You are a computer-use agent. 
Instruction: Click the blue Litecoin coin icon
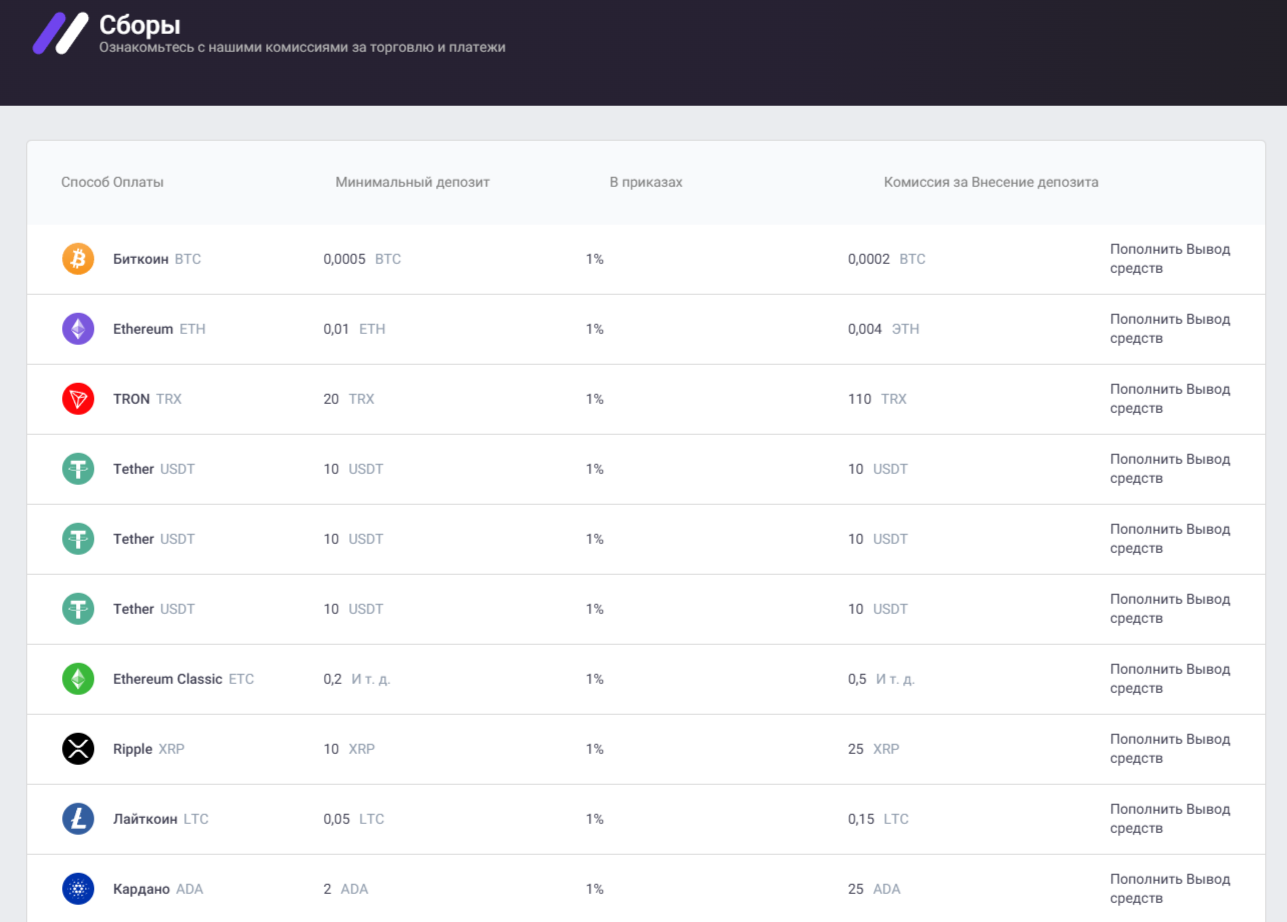(78, 819)
